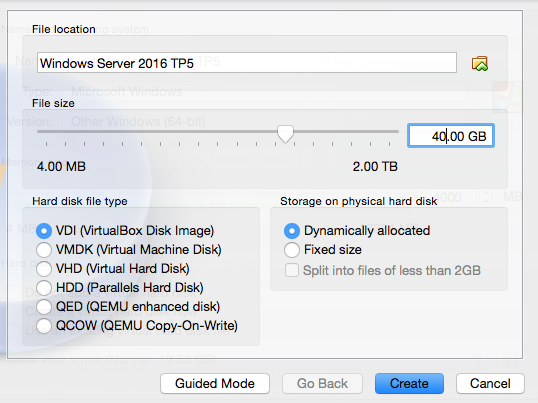
Task: Click the file size slider handle
Action: point(285,134)
